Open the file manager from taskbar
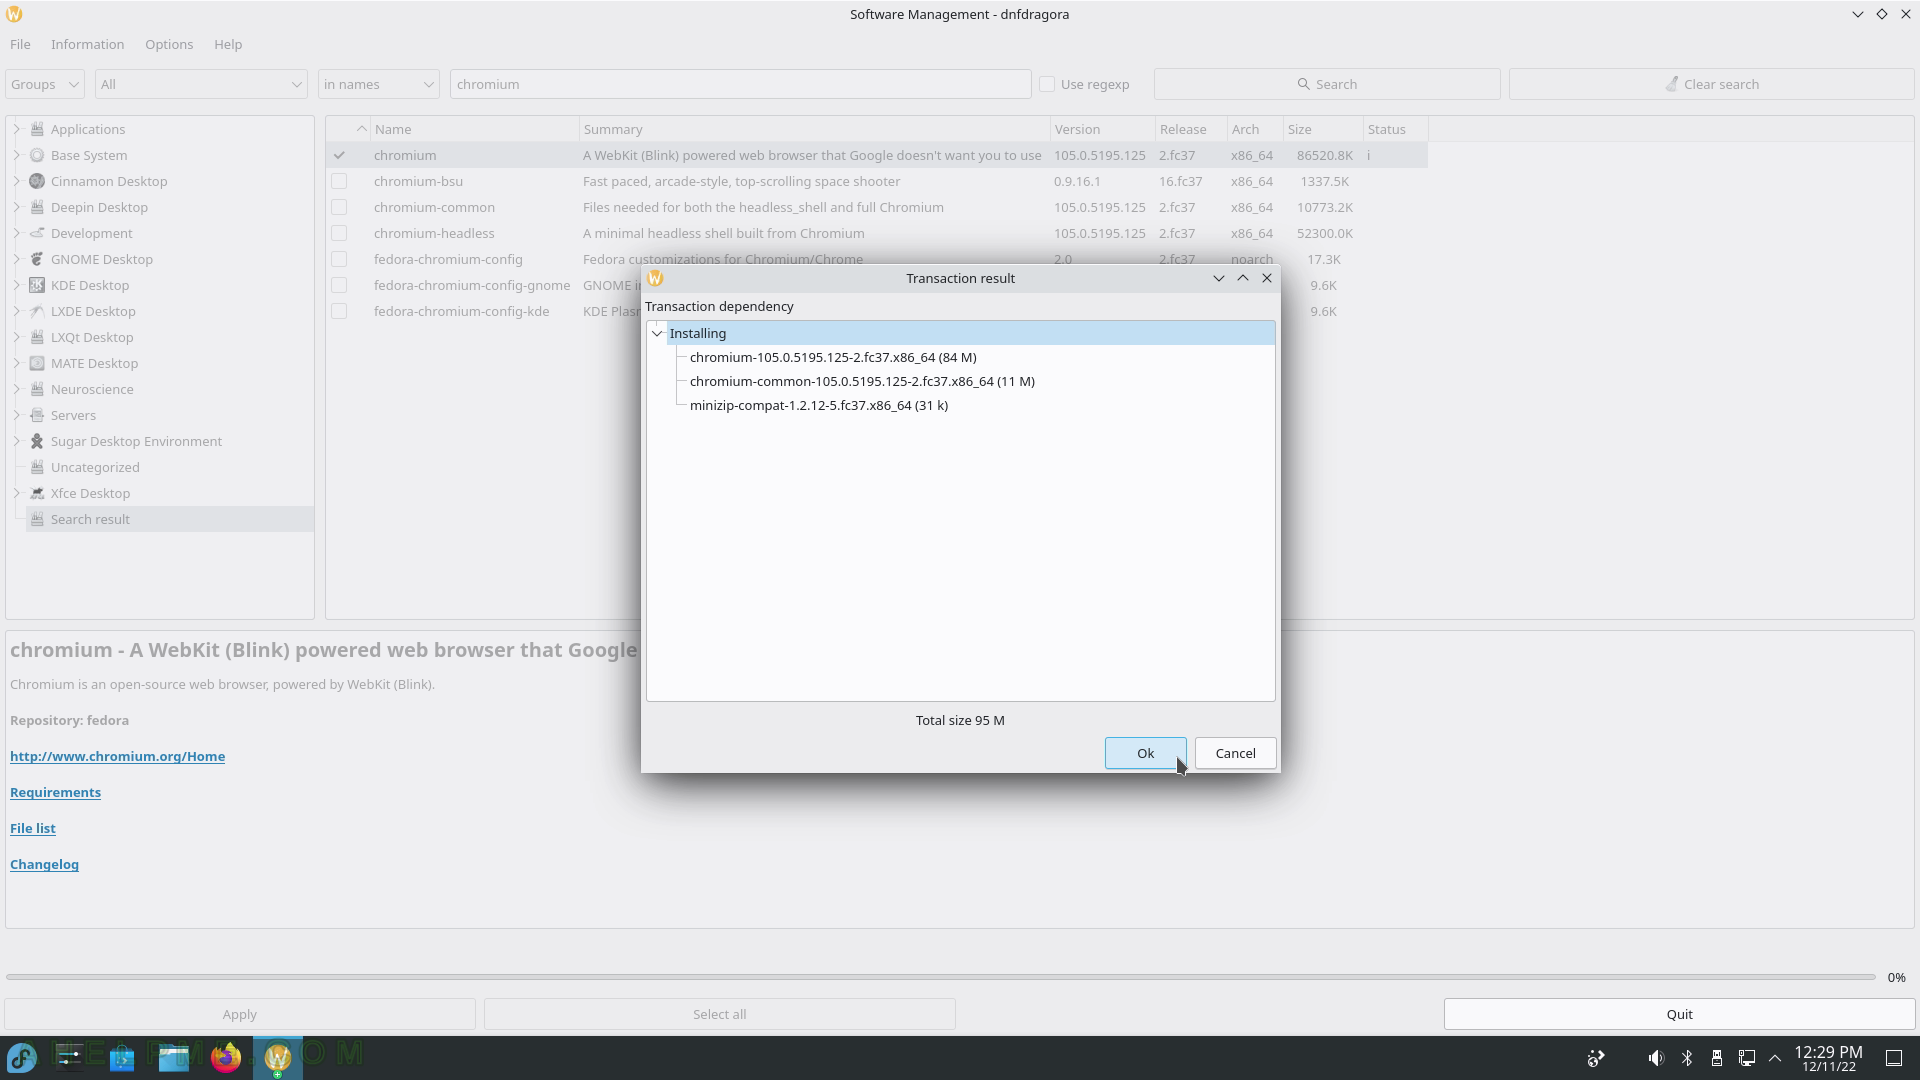 click(x=174, y=1057)
